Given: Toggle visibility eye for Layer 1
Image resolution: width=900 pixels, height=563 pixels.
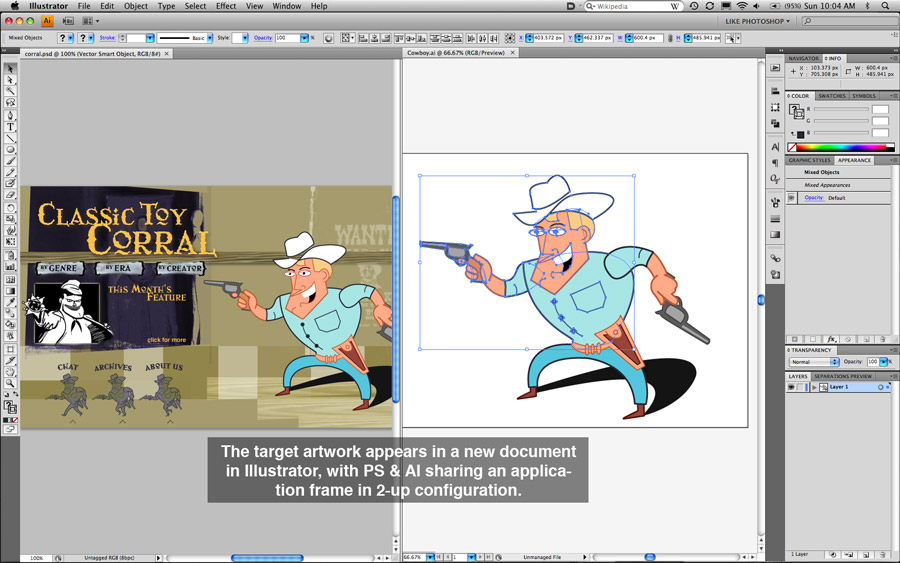Looking at the screenshot, I should click(791, 387).
